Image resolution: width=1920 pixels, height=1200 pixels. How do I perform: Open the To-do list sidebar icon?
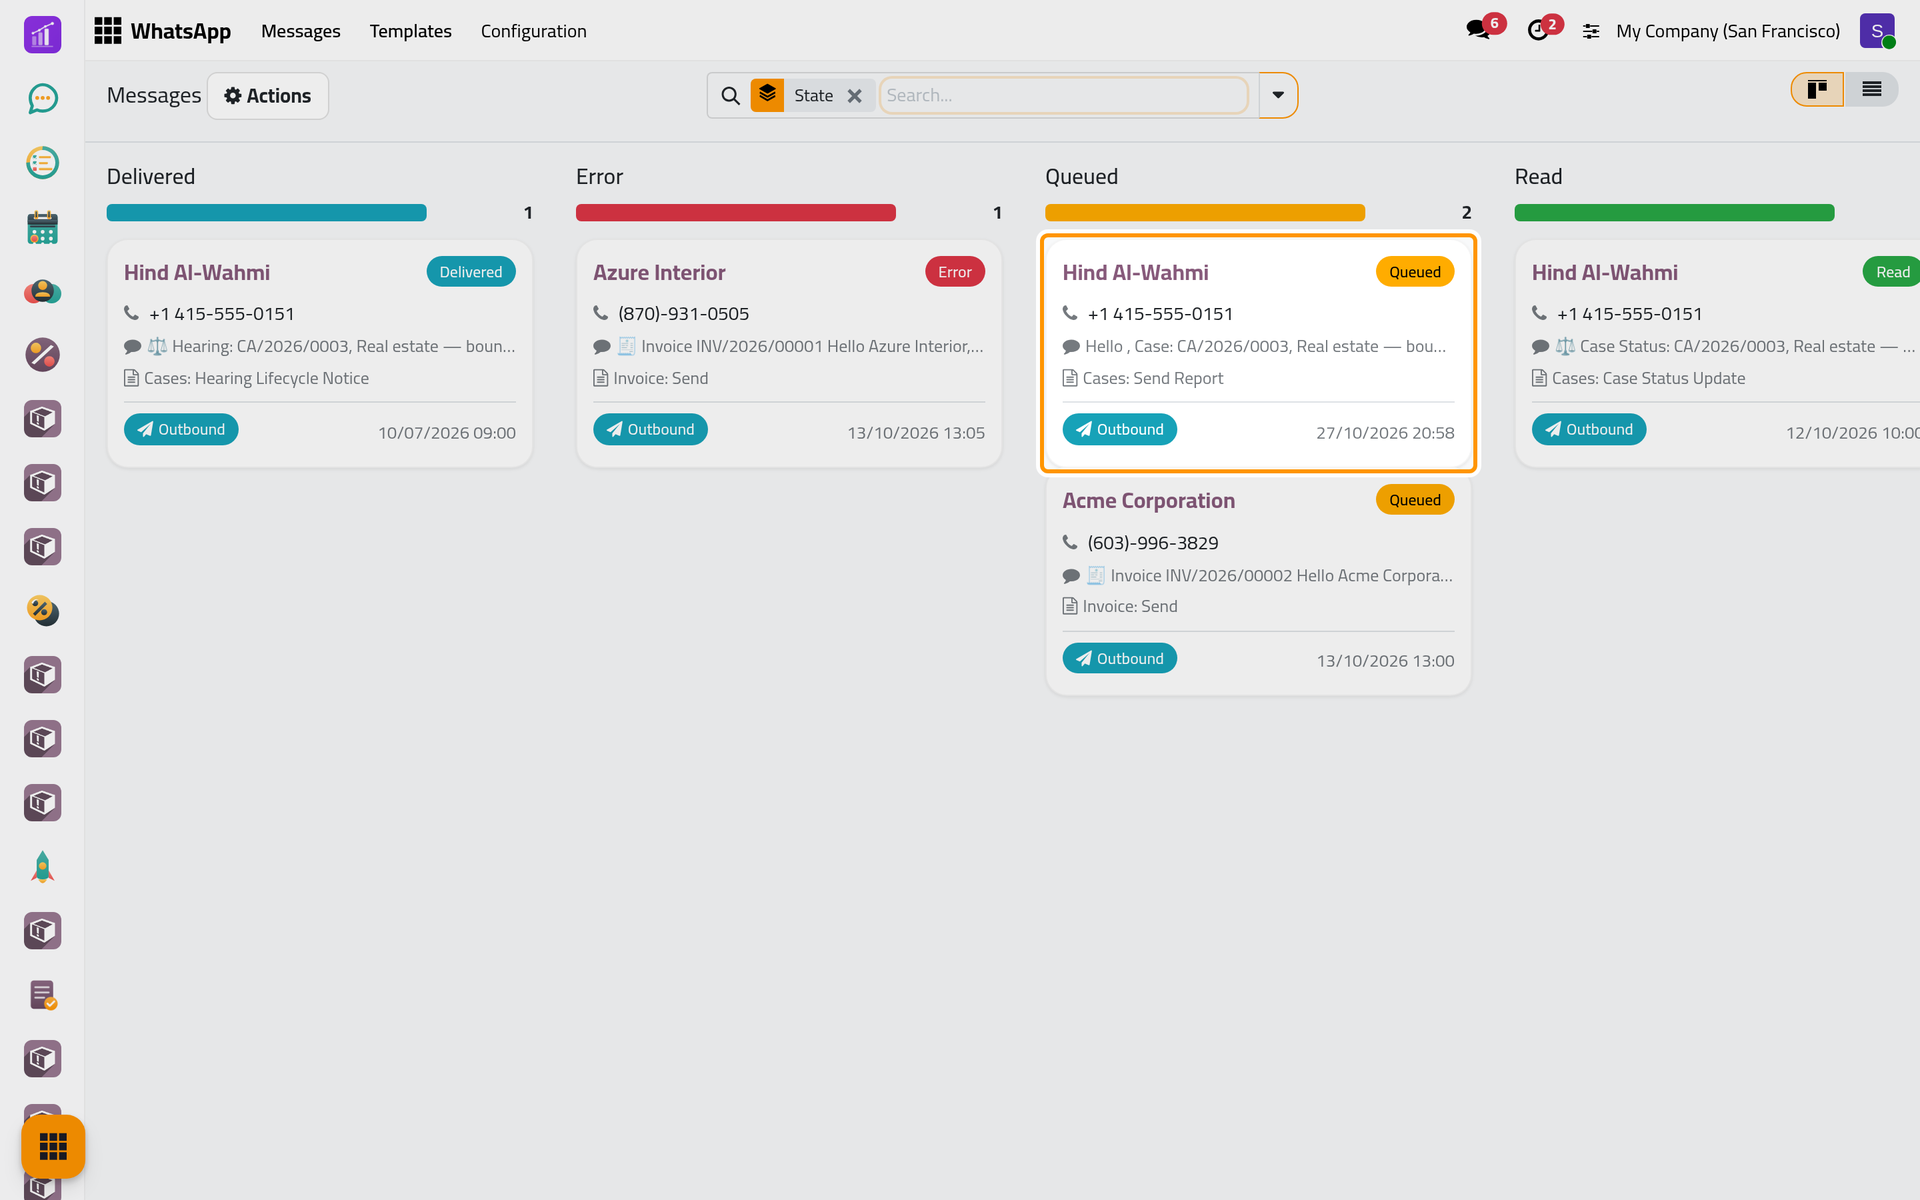click(42, 162)
